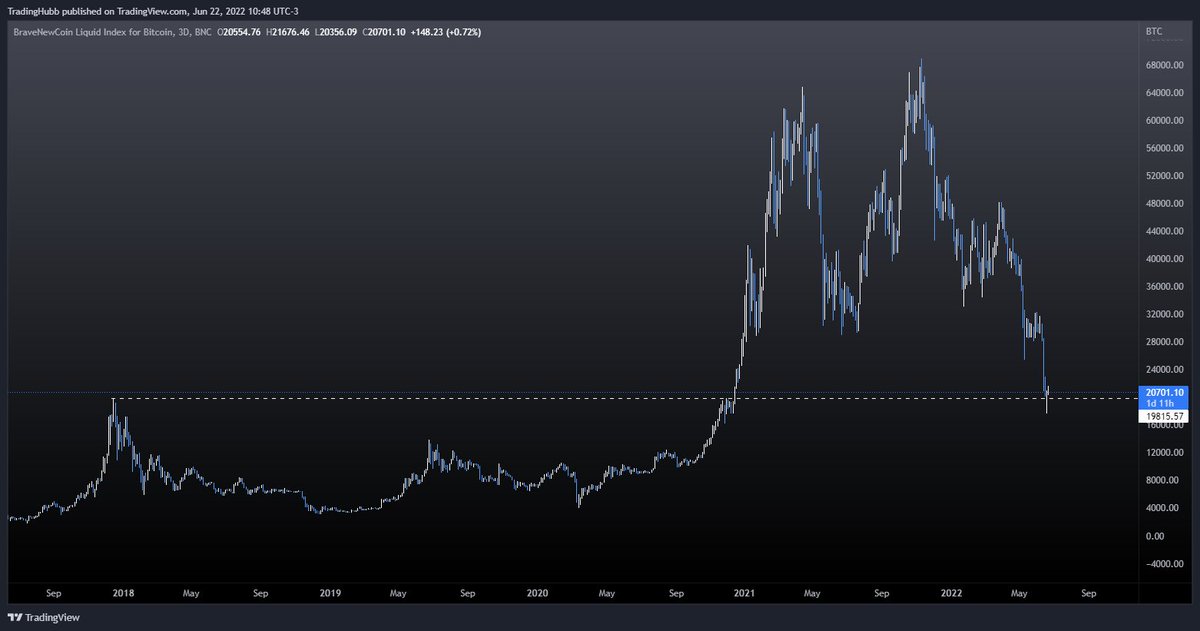Click the 52000.00 price axis label
This screenshot has width=1200, height=631.
[x=1165, y=176]
